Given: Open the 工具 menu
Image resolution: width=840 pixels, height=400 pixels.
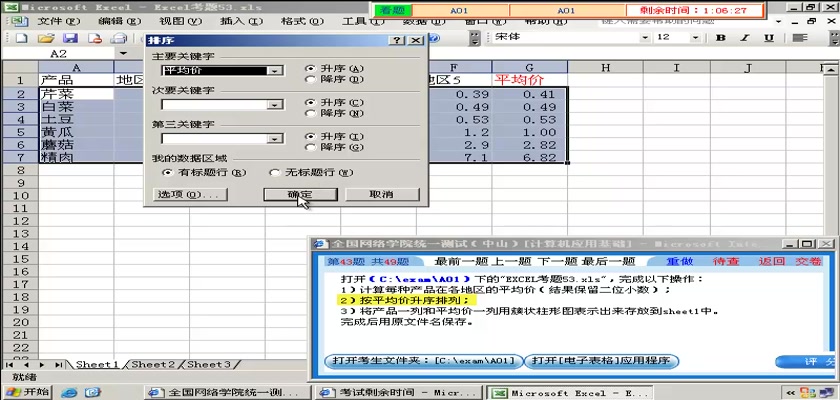Looking at the screenshot, I should pos(363,21).
